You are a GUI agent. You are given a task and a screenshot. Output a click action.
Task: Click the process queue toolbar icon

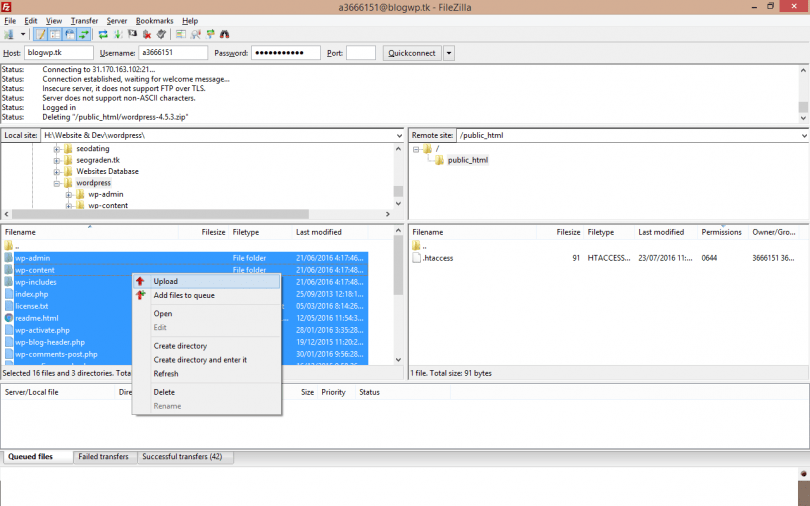pos(118,34)
